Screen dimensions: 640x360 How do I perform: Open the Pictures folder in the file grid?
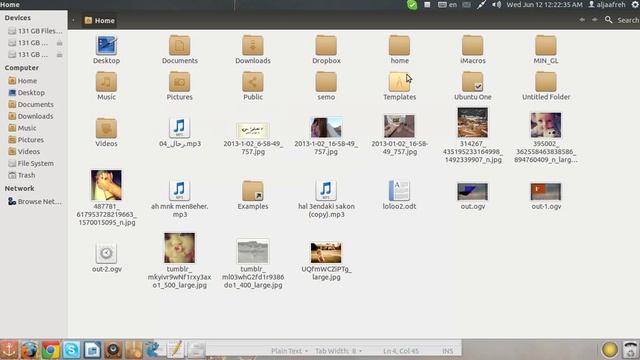click(x=180, y=82)
